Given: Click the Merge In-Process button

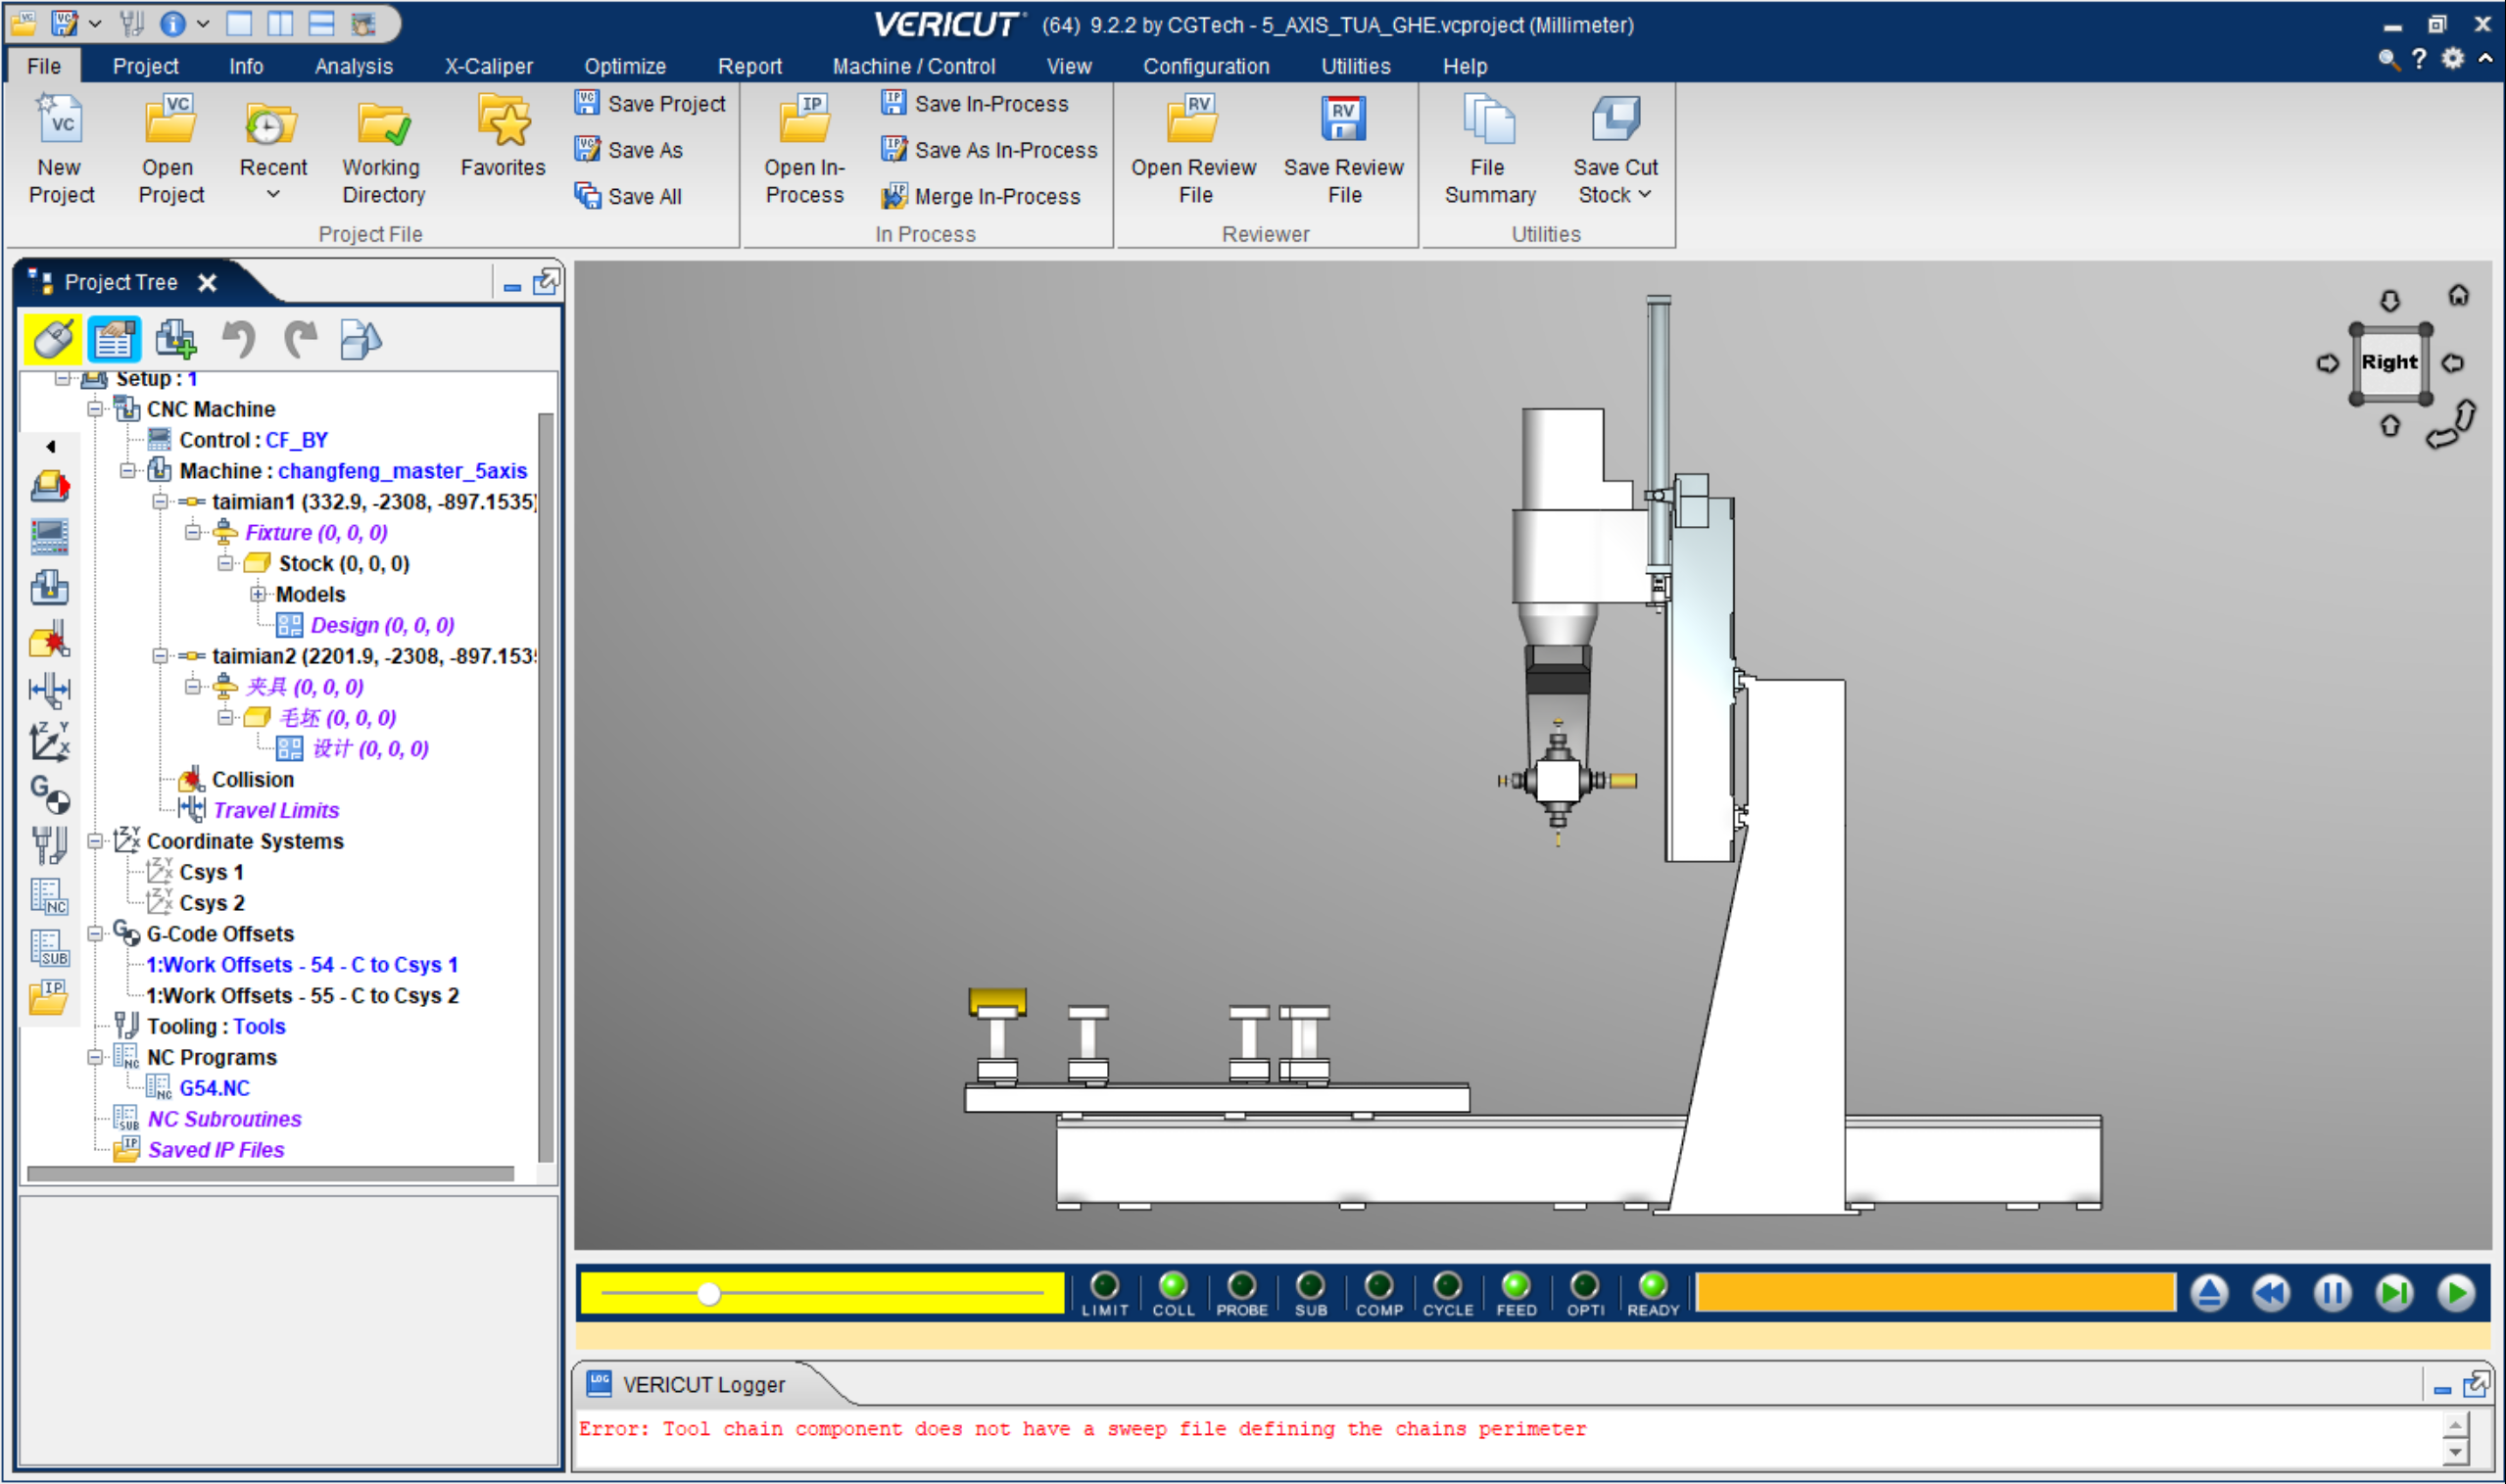Looking at the screenshot, I should tap(996, 196).
